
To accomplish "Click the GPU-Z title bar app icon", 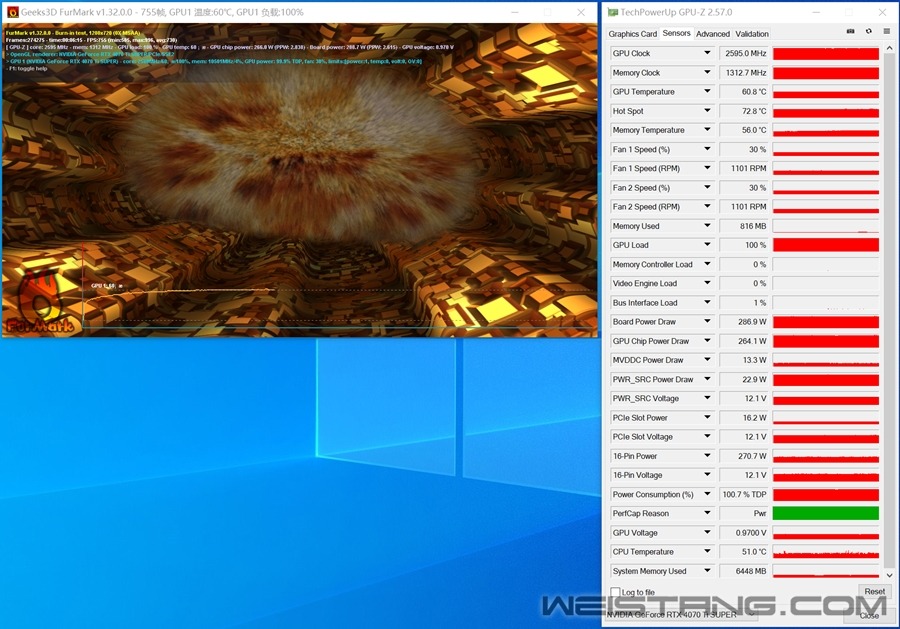I will 613,12.
